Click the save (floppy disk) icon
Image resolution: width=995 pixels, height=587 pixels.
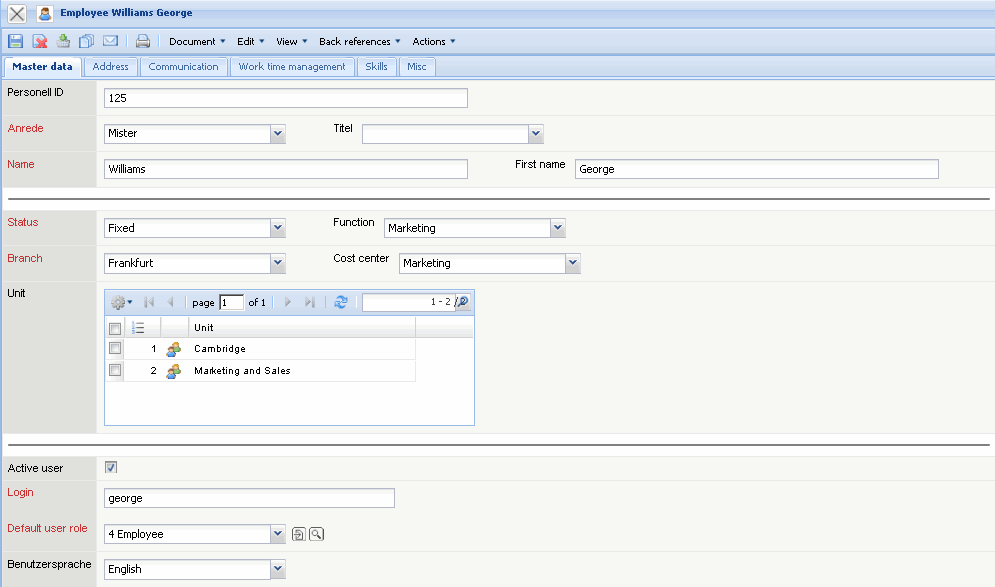point(16,41)
